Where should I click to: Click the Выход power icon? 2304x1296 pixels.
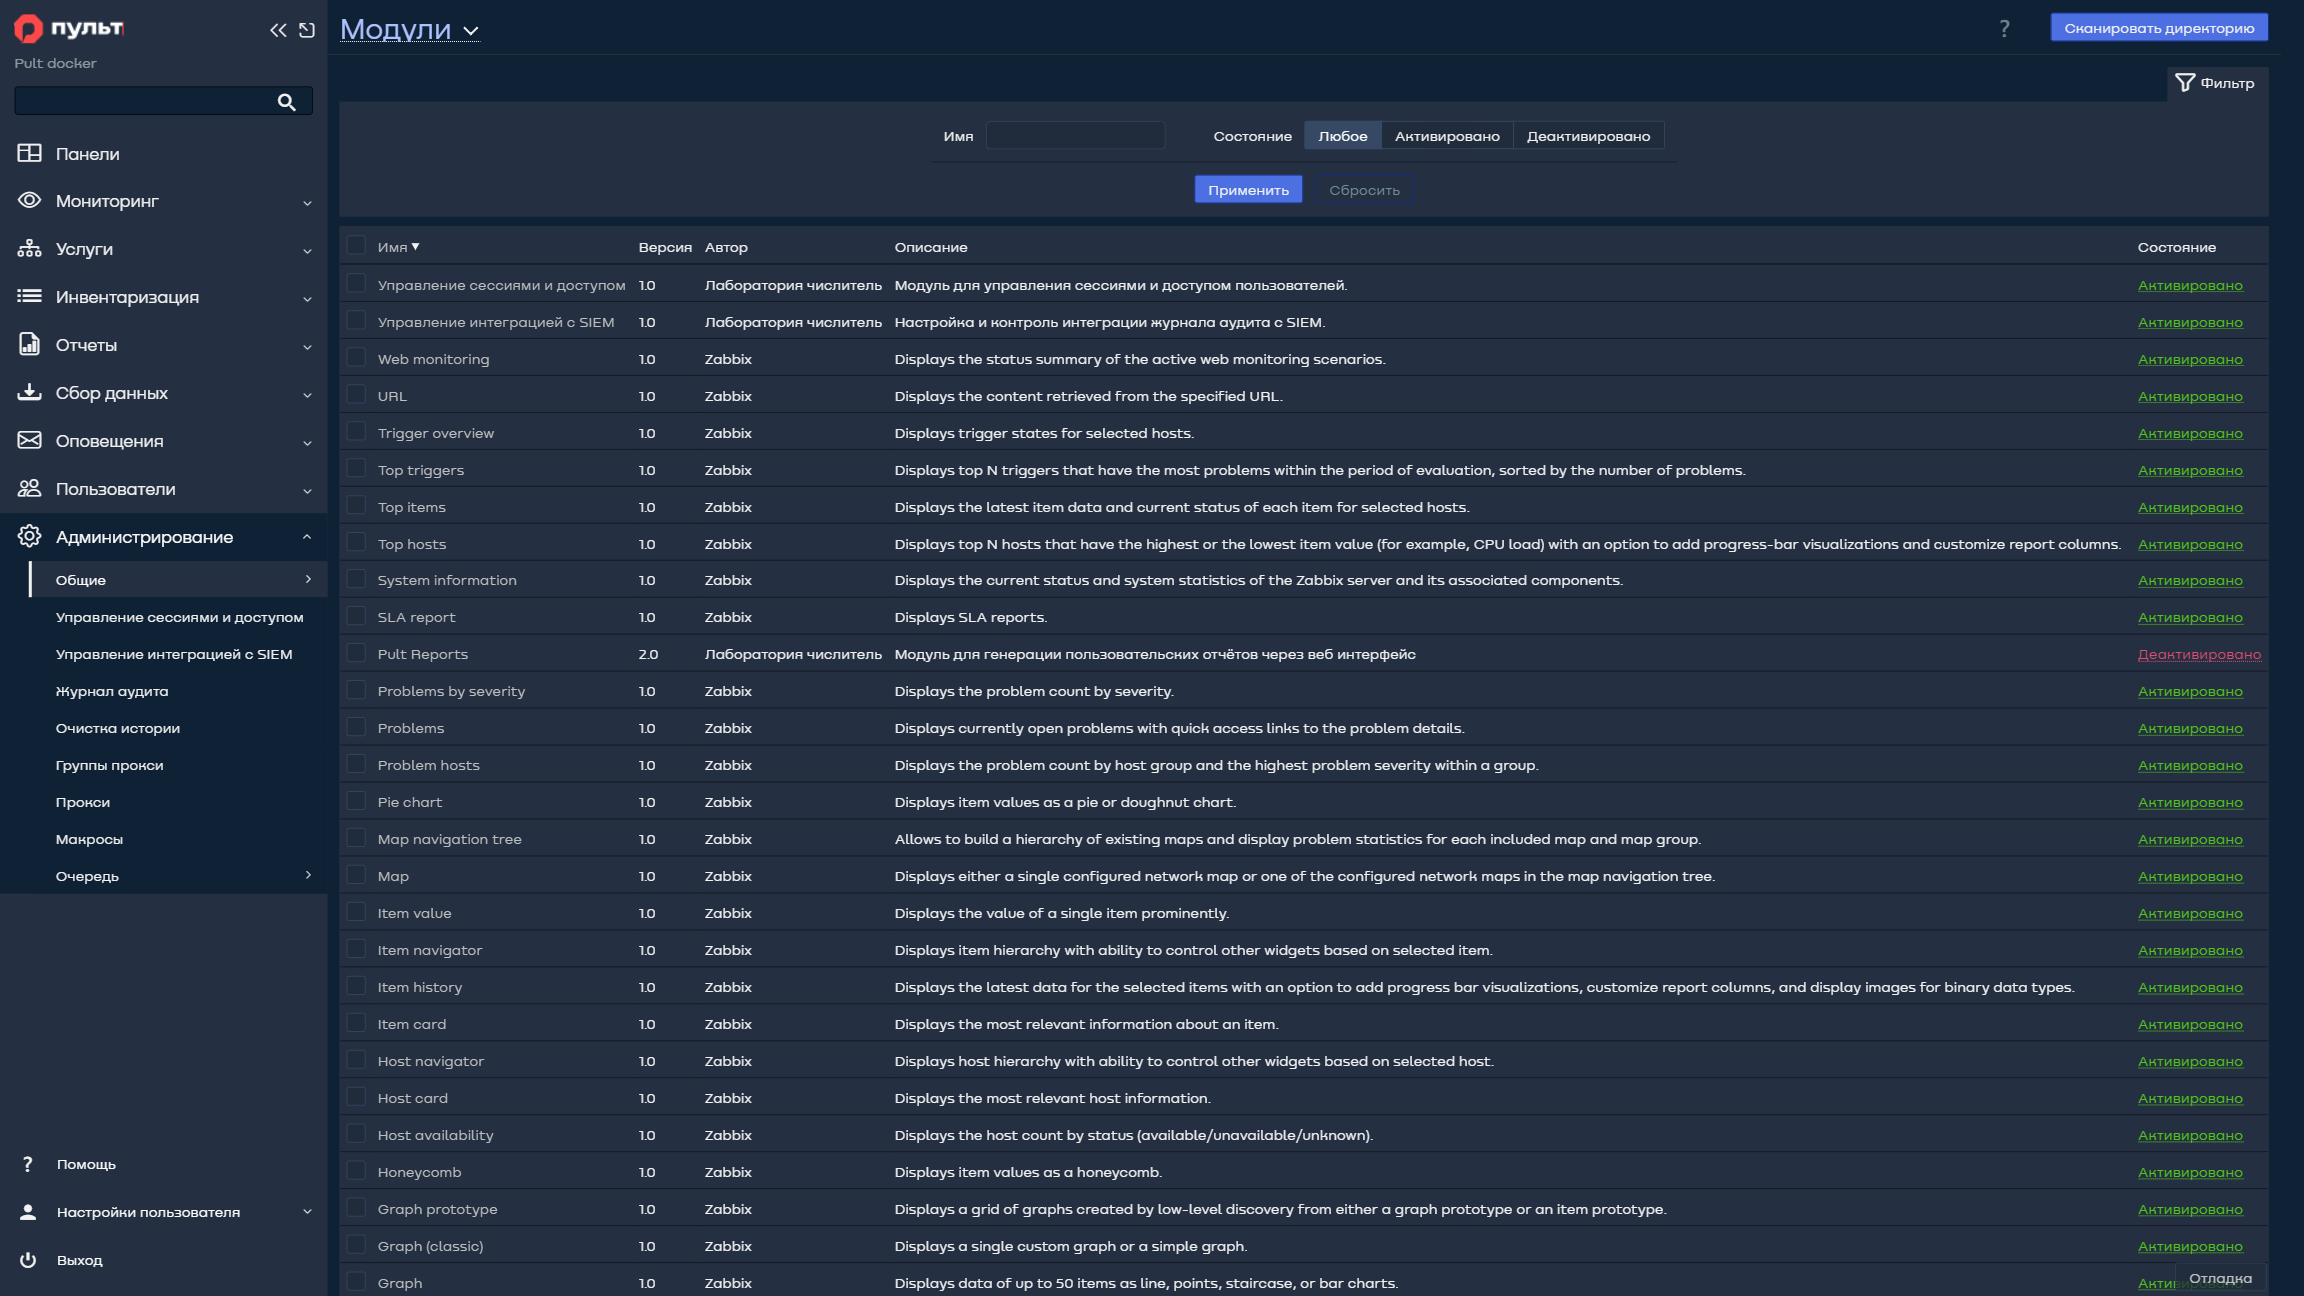coord(28,1260)
